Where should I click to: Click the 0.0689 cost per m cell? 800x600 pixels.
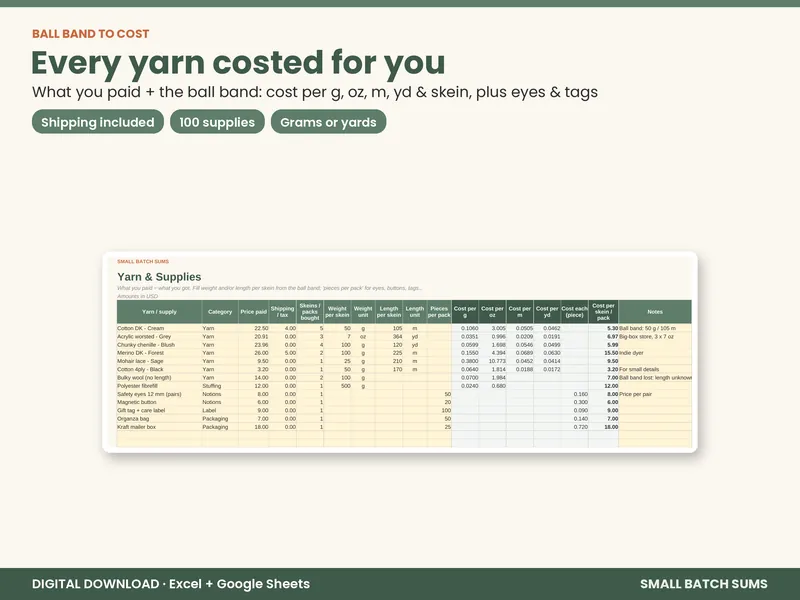pyautogui.click(x=519, y=353)
